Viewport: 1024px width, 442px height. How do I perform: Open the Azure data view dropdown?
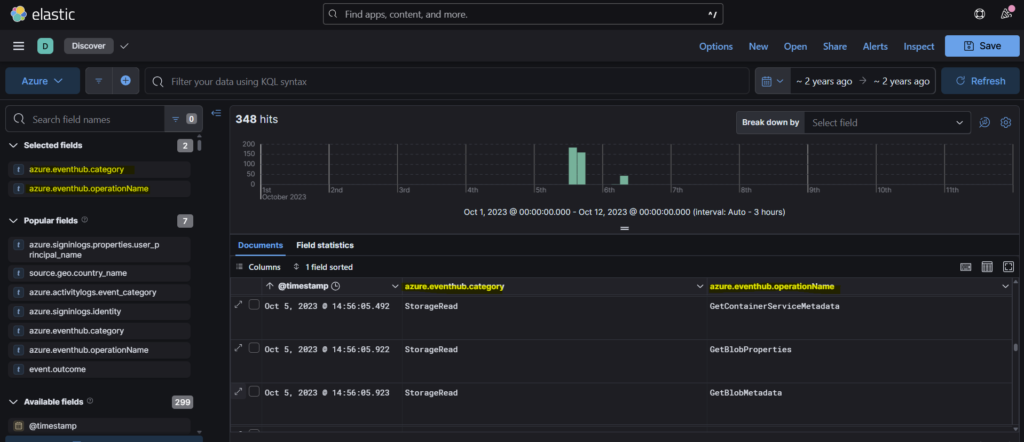(x=42, y=81)
